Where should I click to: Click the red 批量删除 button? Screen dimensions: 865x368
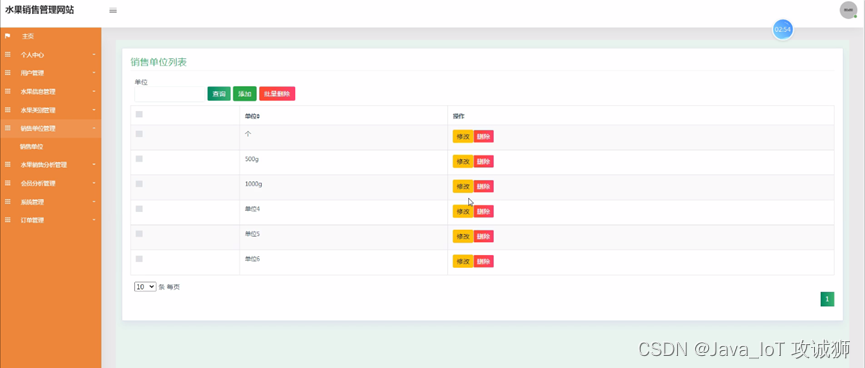tap(277, 94)
